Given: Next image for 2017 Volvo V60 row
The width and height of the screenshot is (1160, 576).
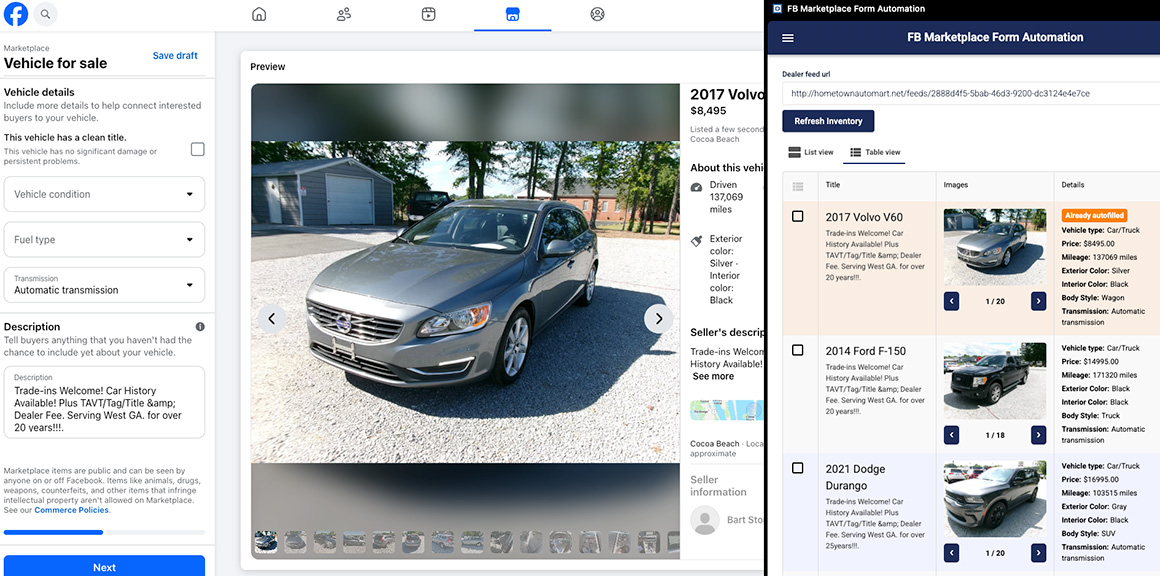Looking at the screenshot, I should [1039, 301].
